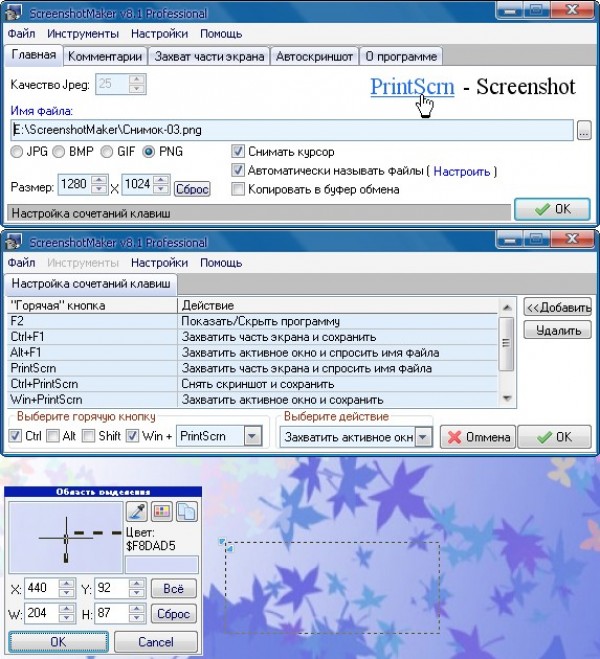
Task: Select the Win+PrintScrn hotkey row
Action: click(x=252, y=399)
